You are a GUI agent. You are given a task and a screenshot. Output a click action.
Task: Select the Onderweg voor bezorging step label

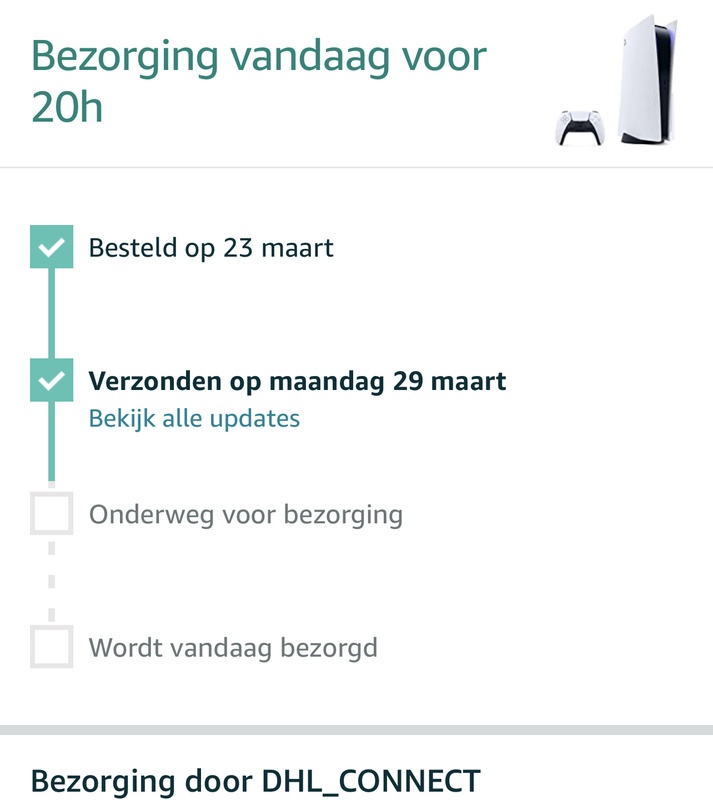pos(246,515)
